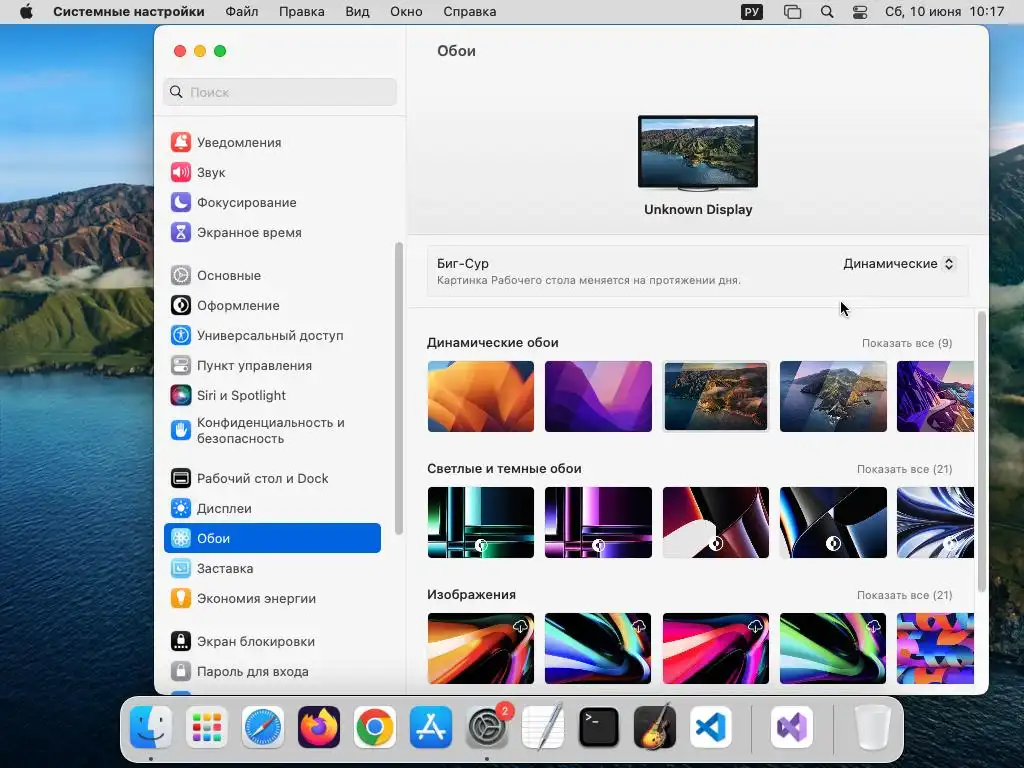Viewport: 1024px width, 768px height.
Task: Open the Справка menu
Action: point(470,12)
